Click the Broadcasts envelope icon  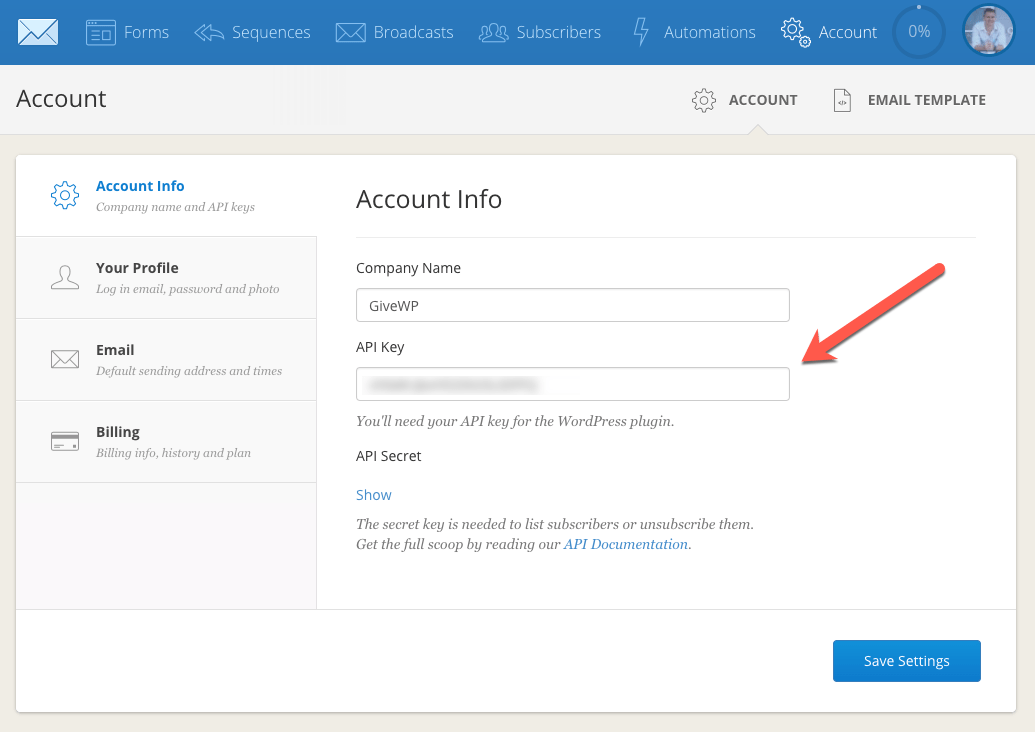click(350, 32)
